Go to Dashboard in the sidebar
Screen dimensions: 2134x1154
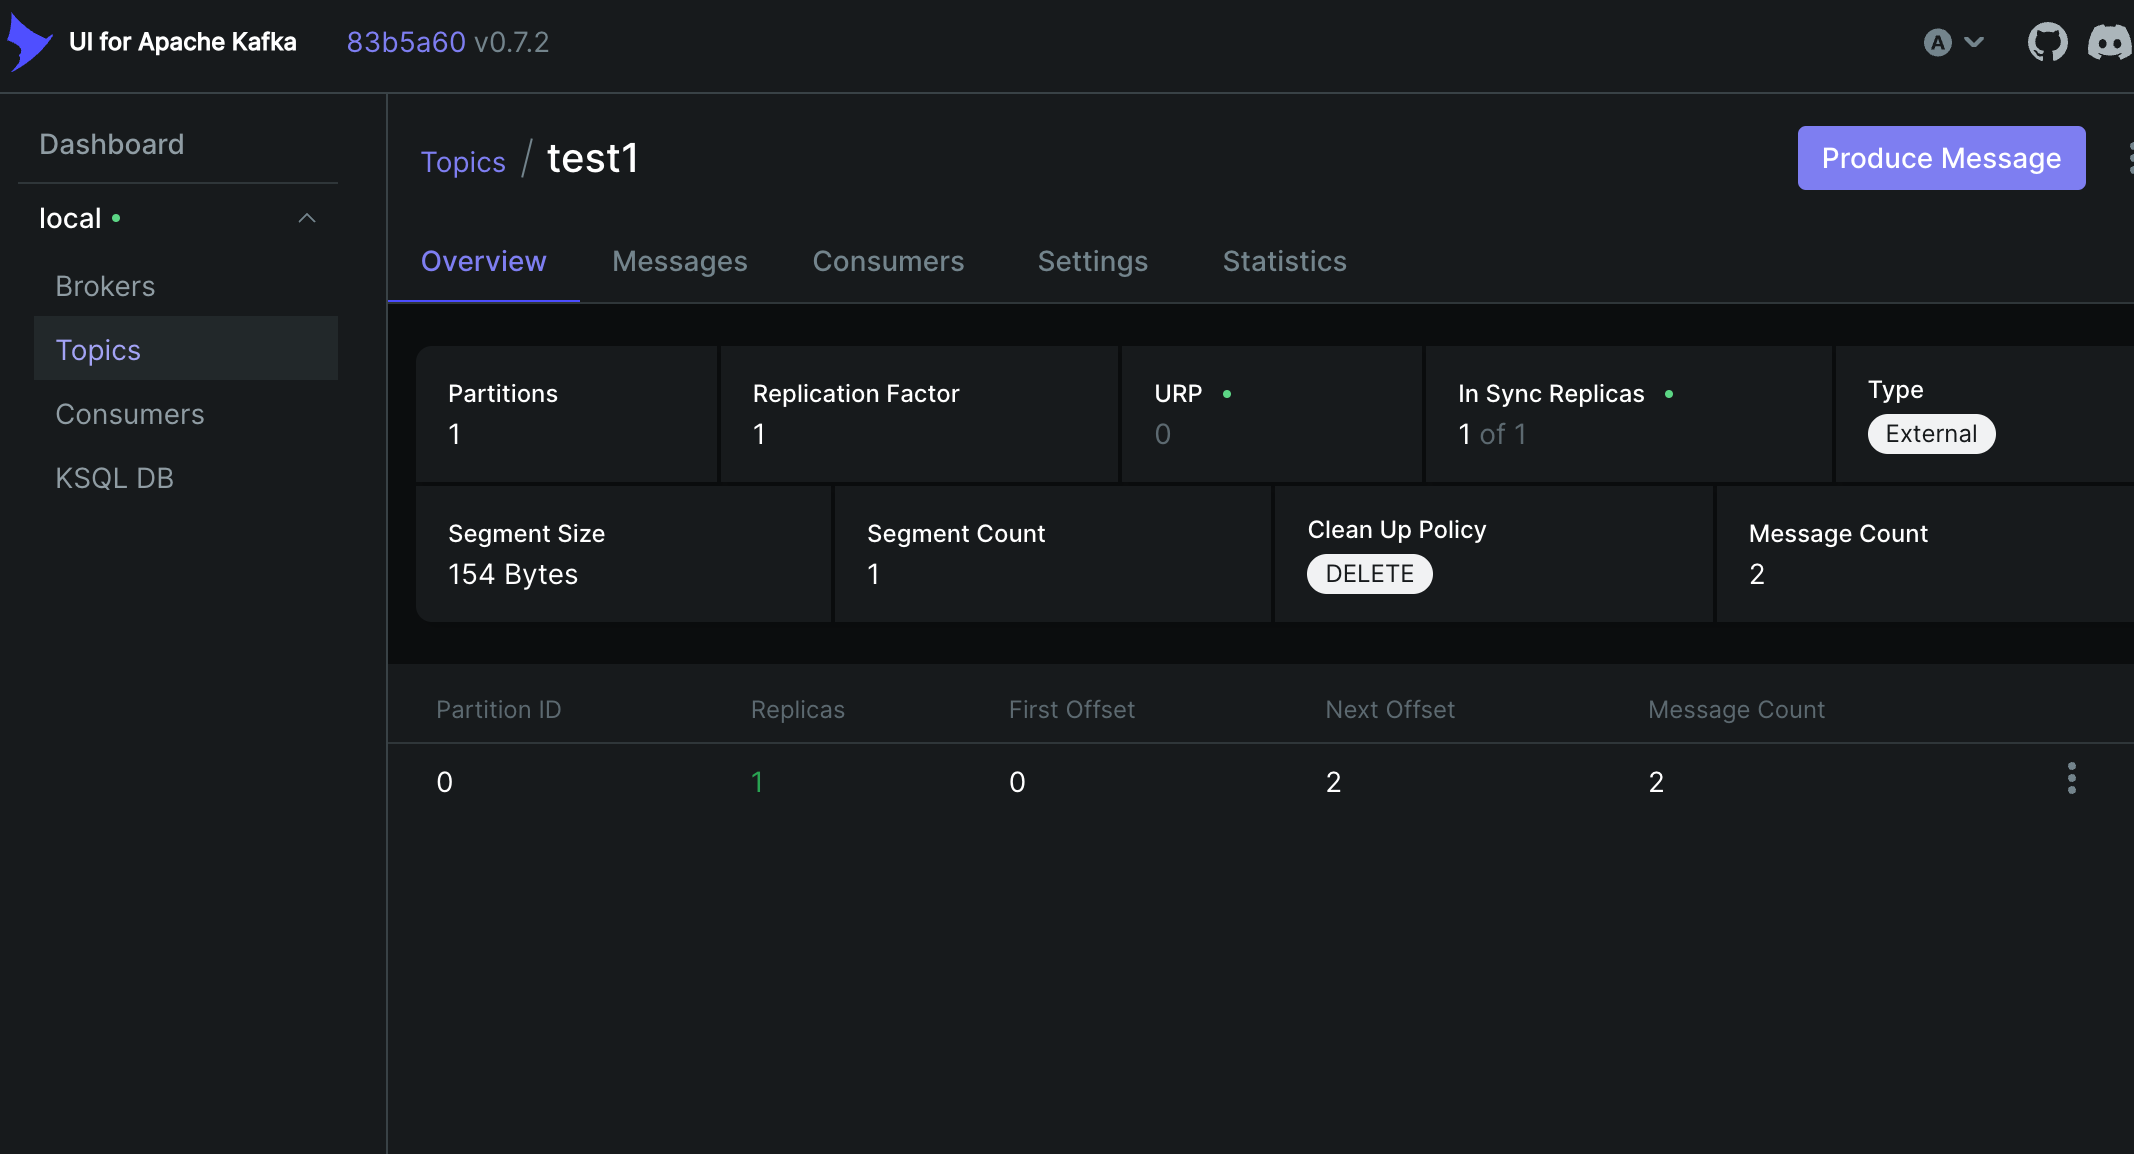(x=111, y=144)
